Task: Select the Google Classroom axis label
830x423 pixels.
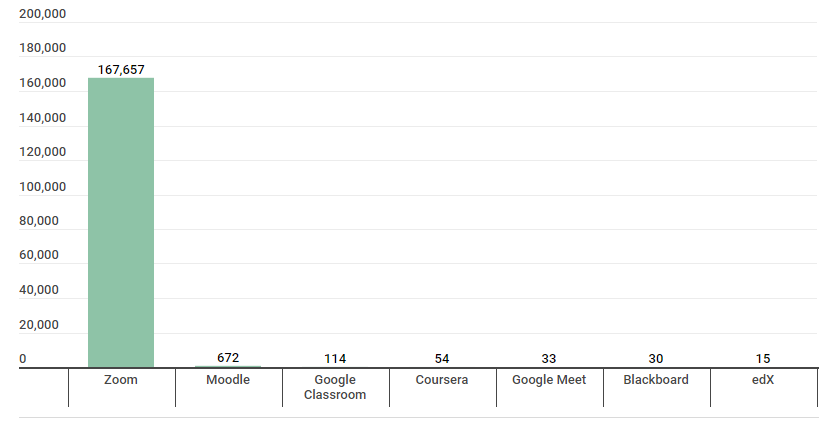Action: (x=335, y=387)
